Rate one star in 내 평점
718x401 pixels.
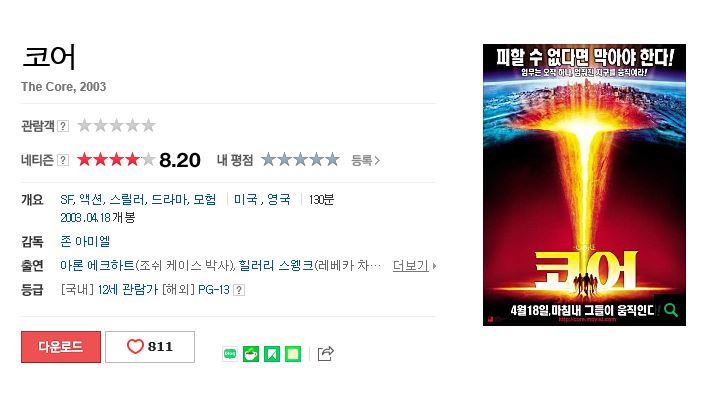[268, 160]
